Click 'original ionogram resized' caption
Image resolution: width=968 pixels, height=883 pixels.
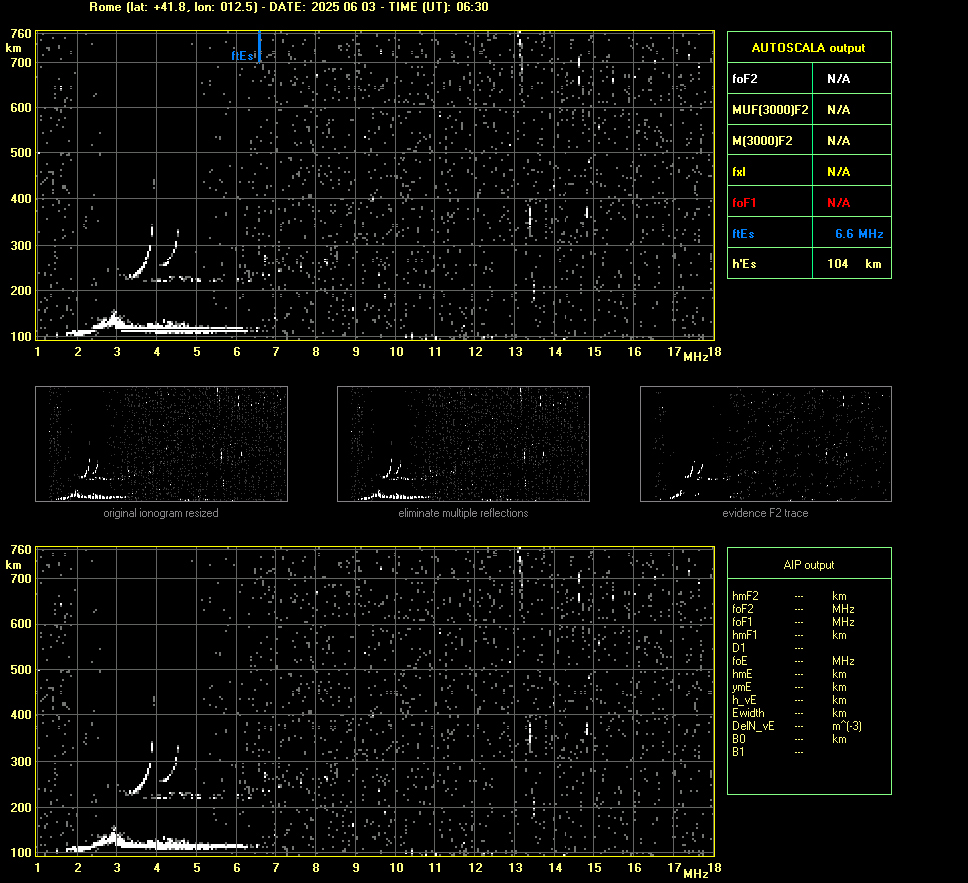coord(161,513)
